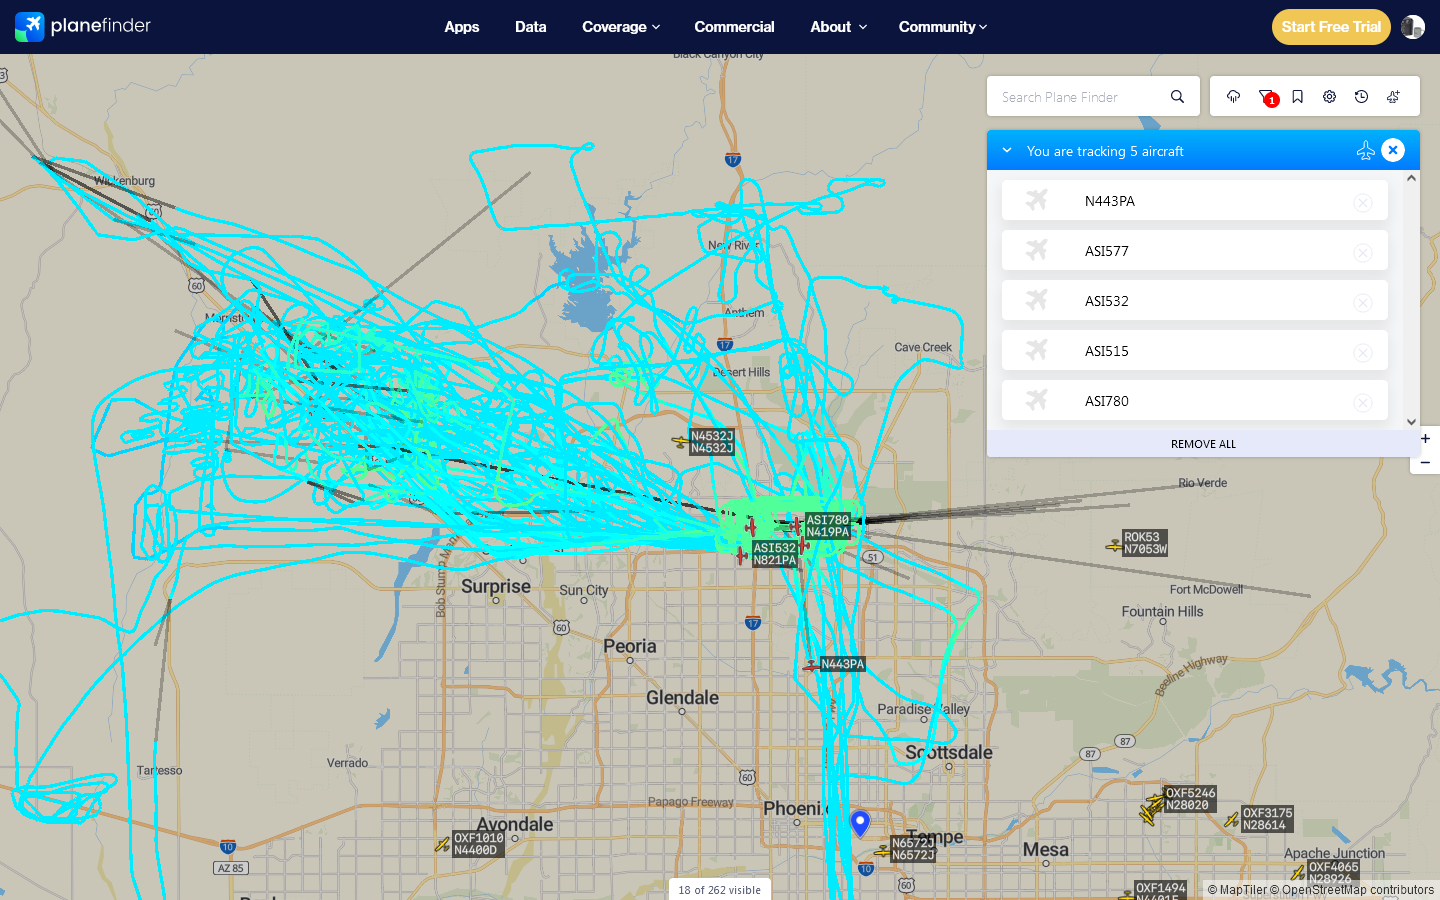Open the Apps menu item
The height and width of the screenshot is (900, 1440).
click(462, 27)
